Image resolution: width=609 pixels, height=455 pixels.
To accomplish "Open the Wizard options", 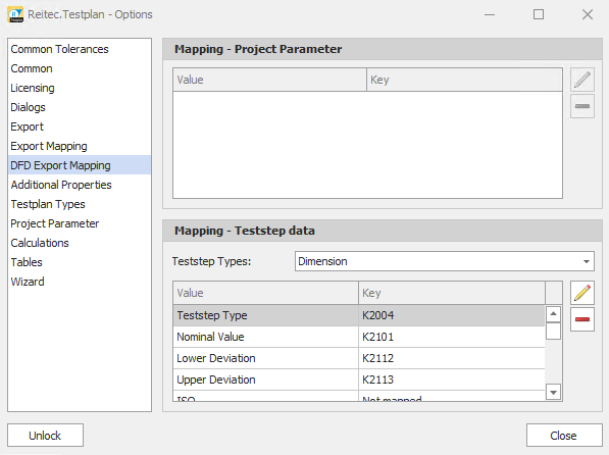I will click(x=28, y=282).
